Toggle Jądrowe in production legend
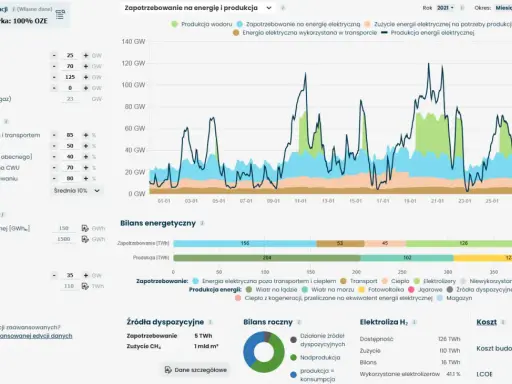Image resolution: width=512 pixels, height=384 pixels. (425, 290)
